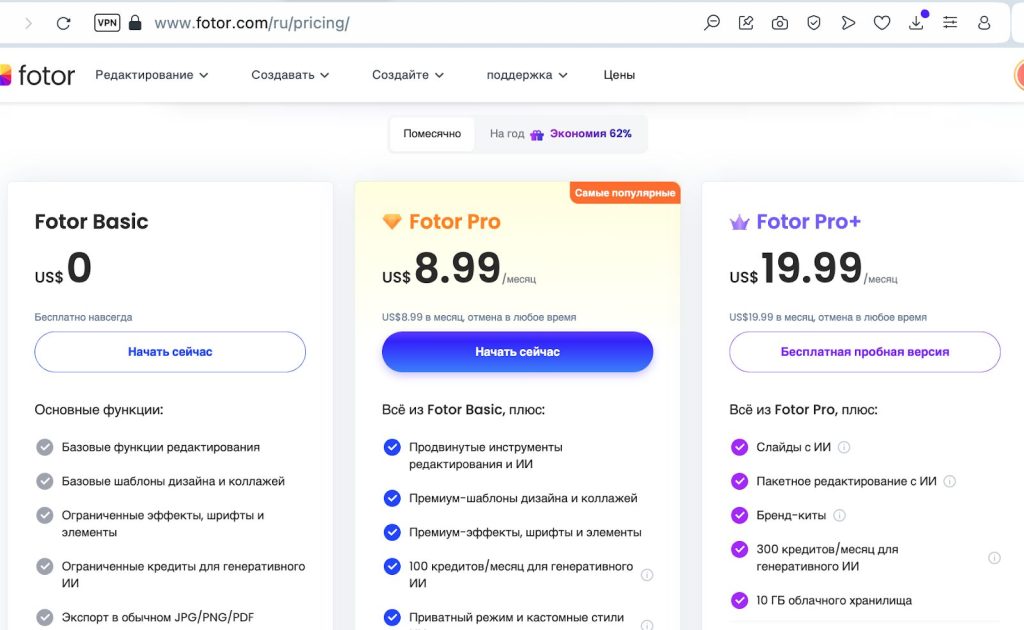Click the Бесплатно навсегда text
The width and height of the screenshot is (1024, 630).
[x=83, y=317]
